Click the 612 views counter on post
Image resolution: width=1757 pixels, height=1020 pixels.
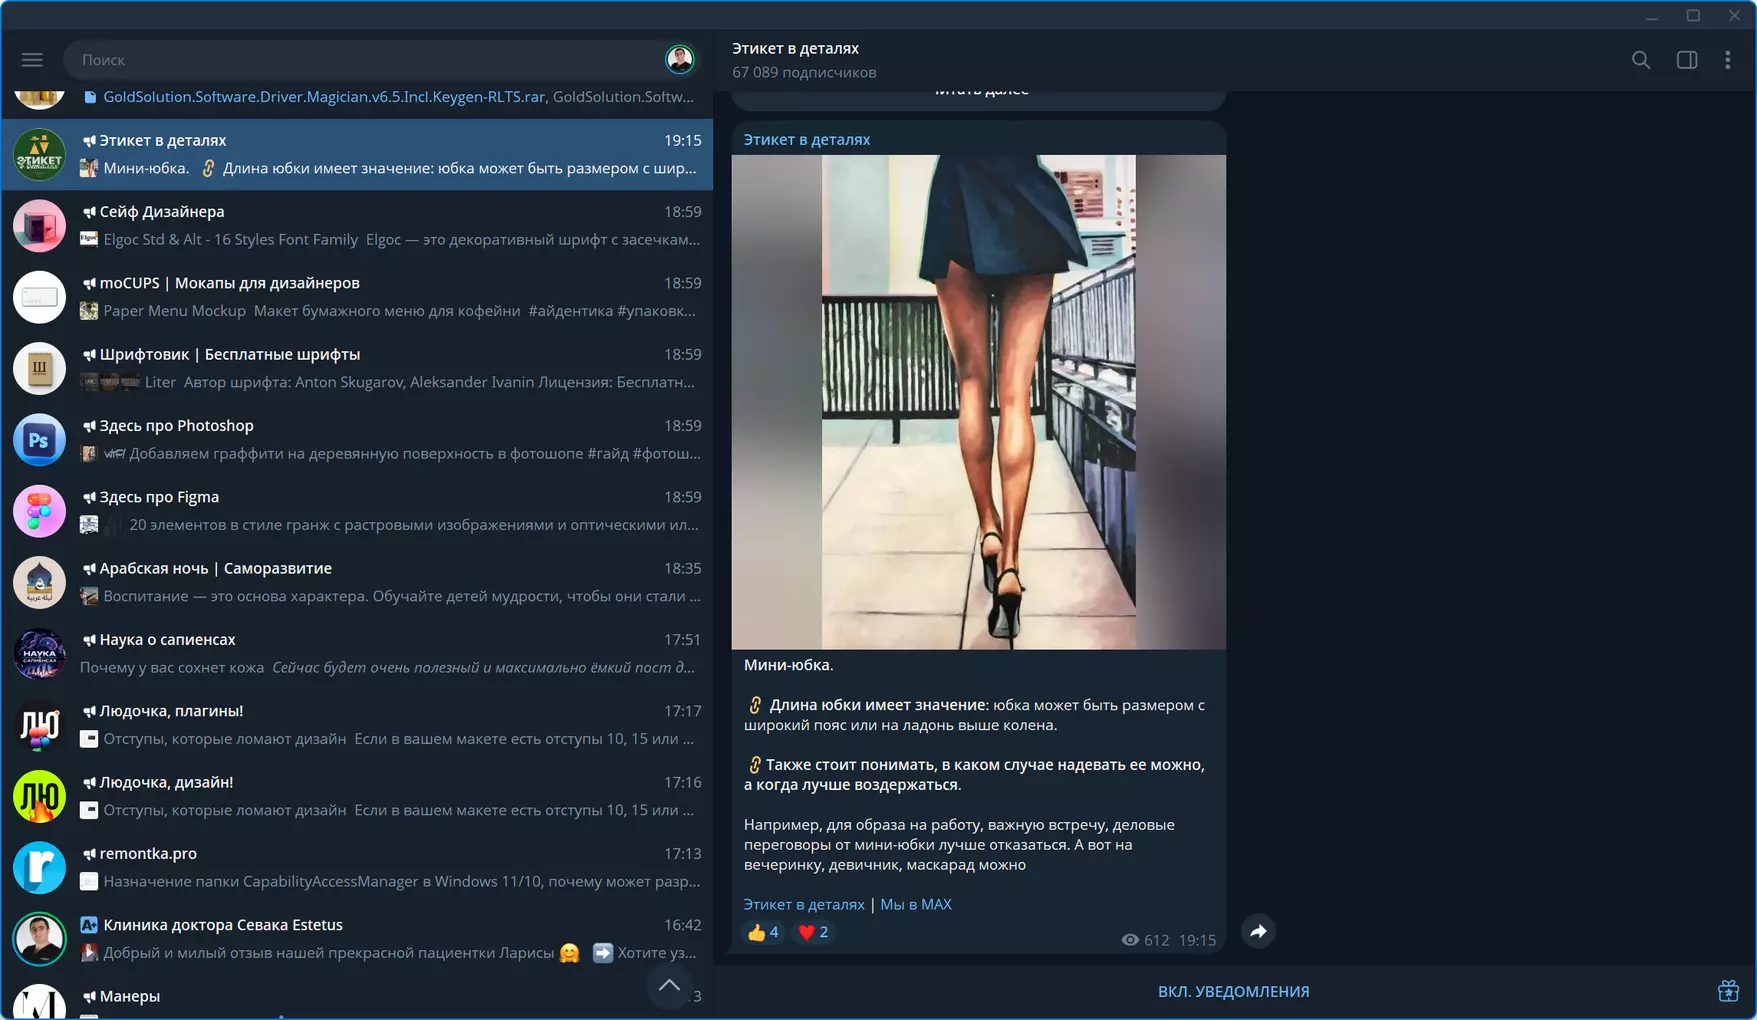(x=1145, y=940)
